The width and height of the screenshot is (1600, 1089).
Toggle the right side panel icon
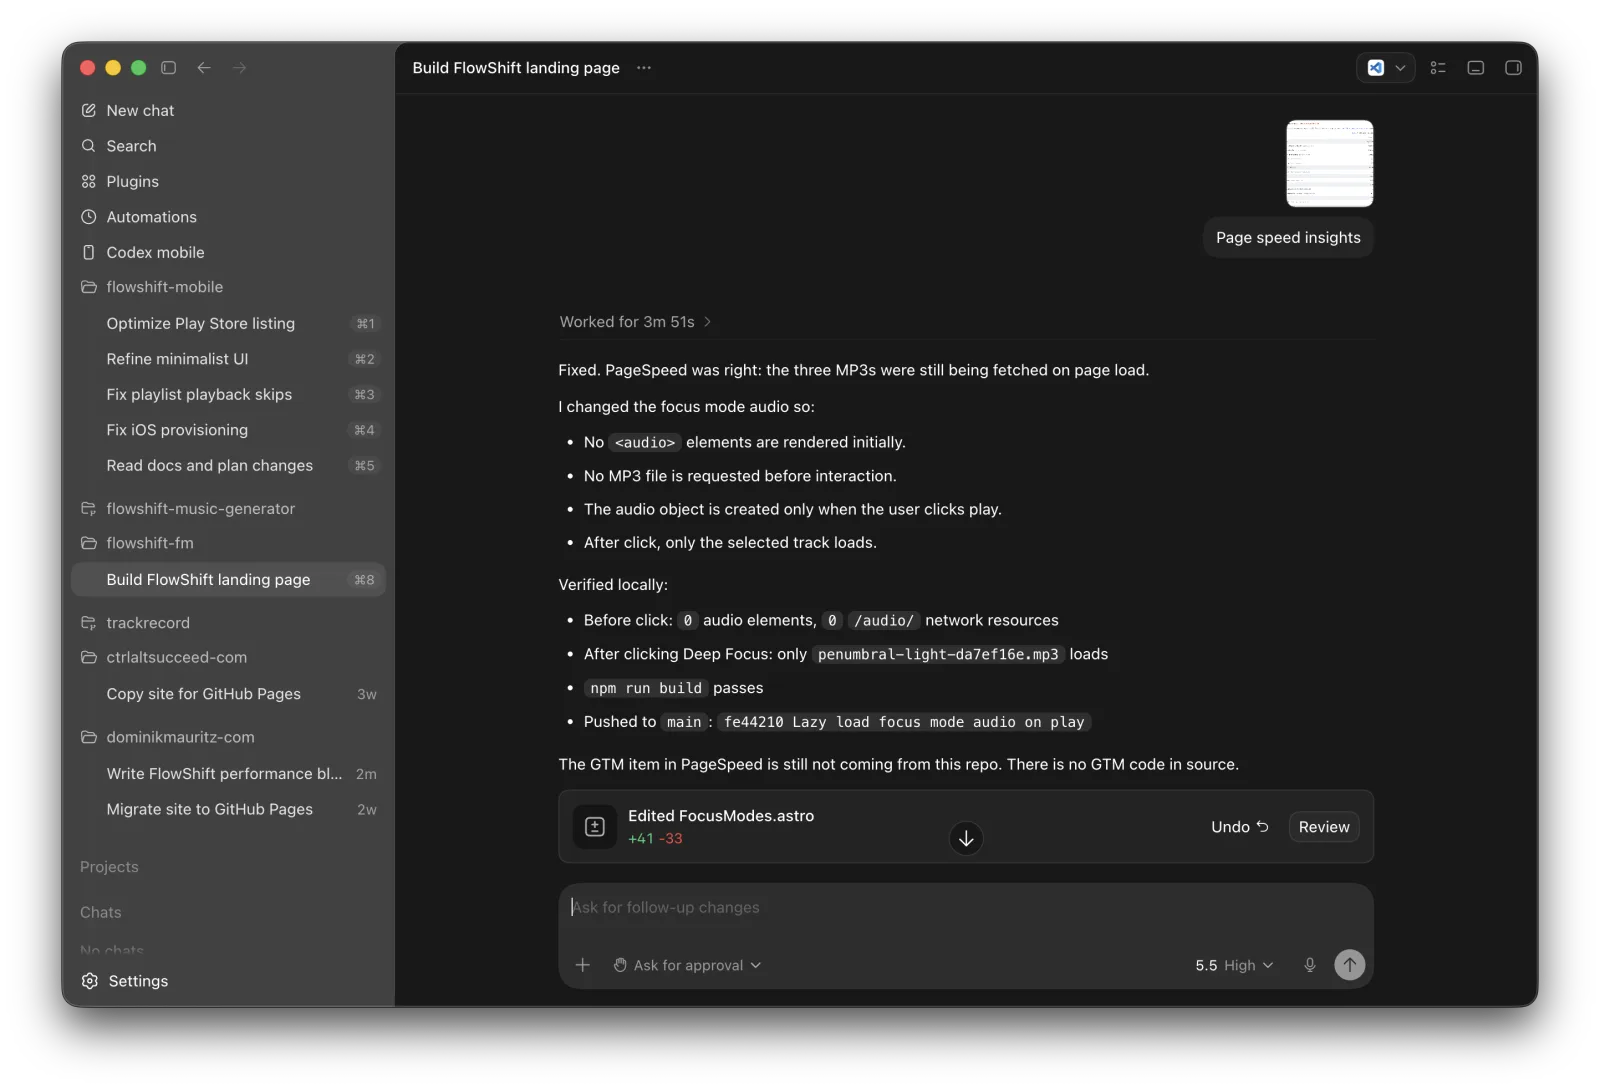1513,68
